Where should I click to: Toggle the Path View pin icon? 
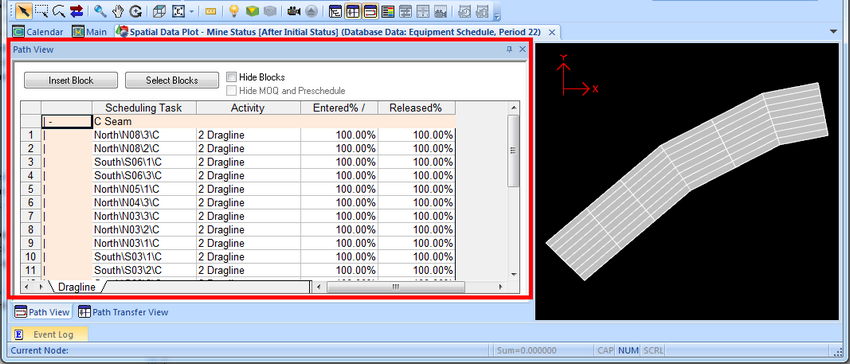click(509, 49)
